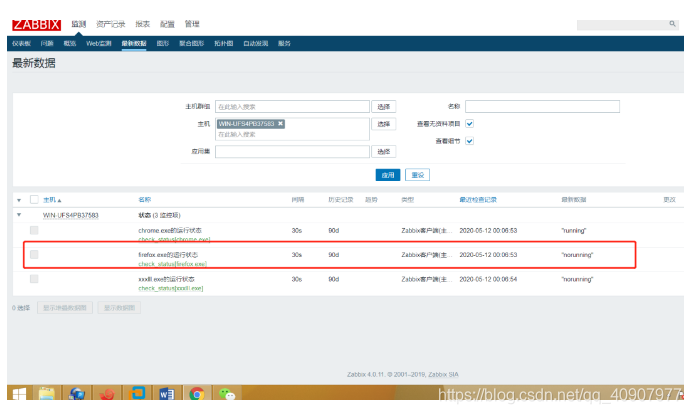Click 选择 button beside 主机 field

tap(384, 124)
